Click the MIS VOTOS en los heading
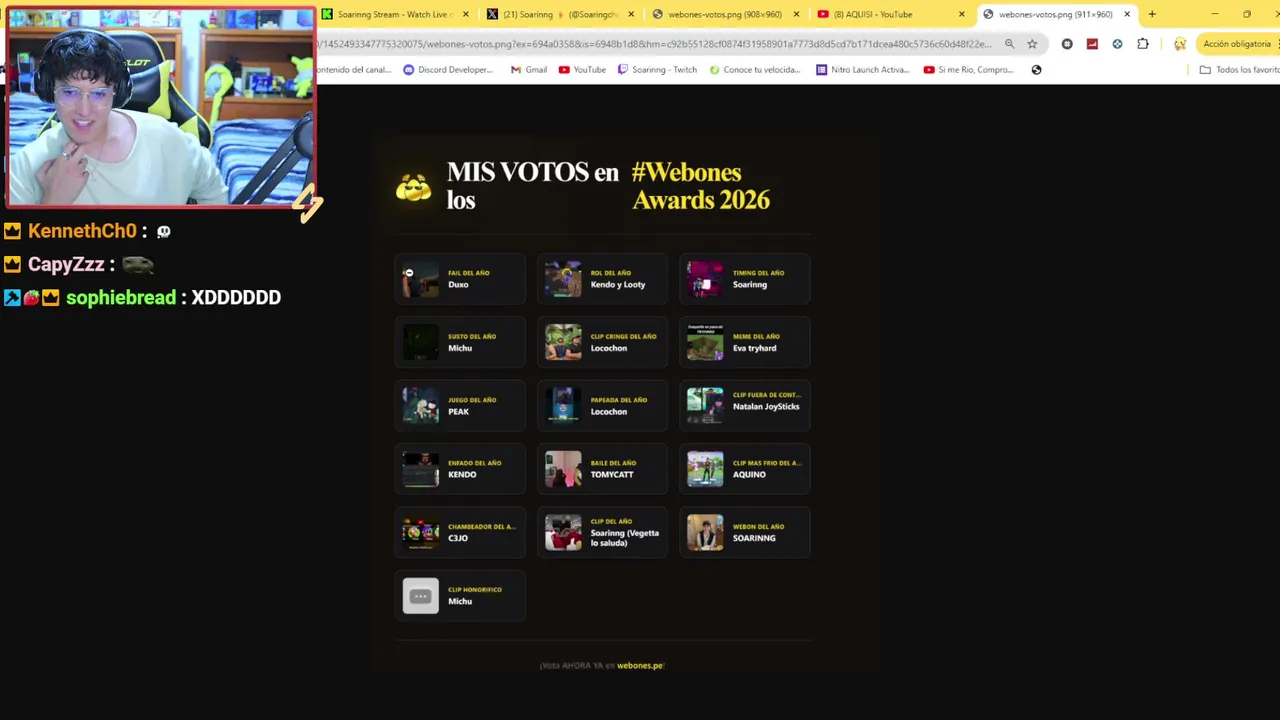The image size is (1280, 720). coord(532,186)
